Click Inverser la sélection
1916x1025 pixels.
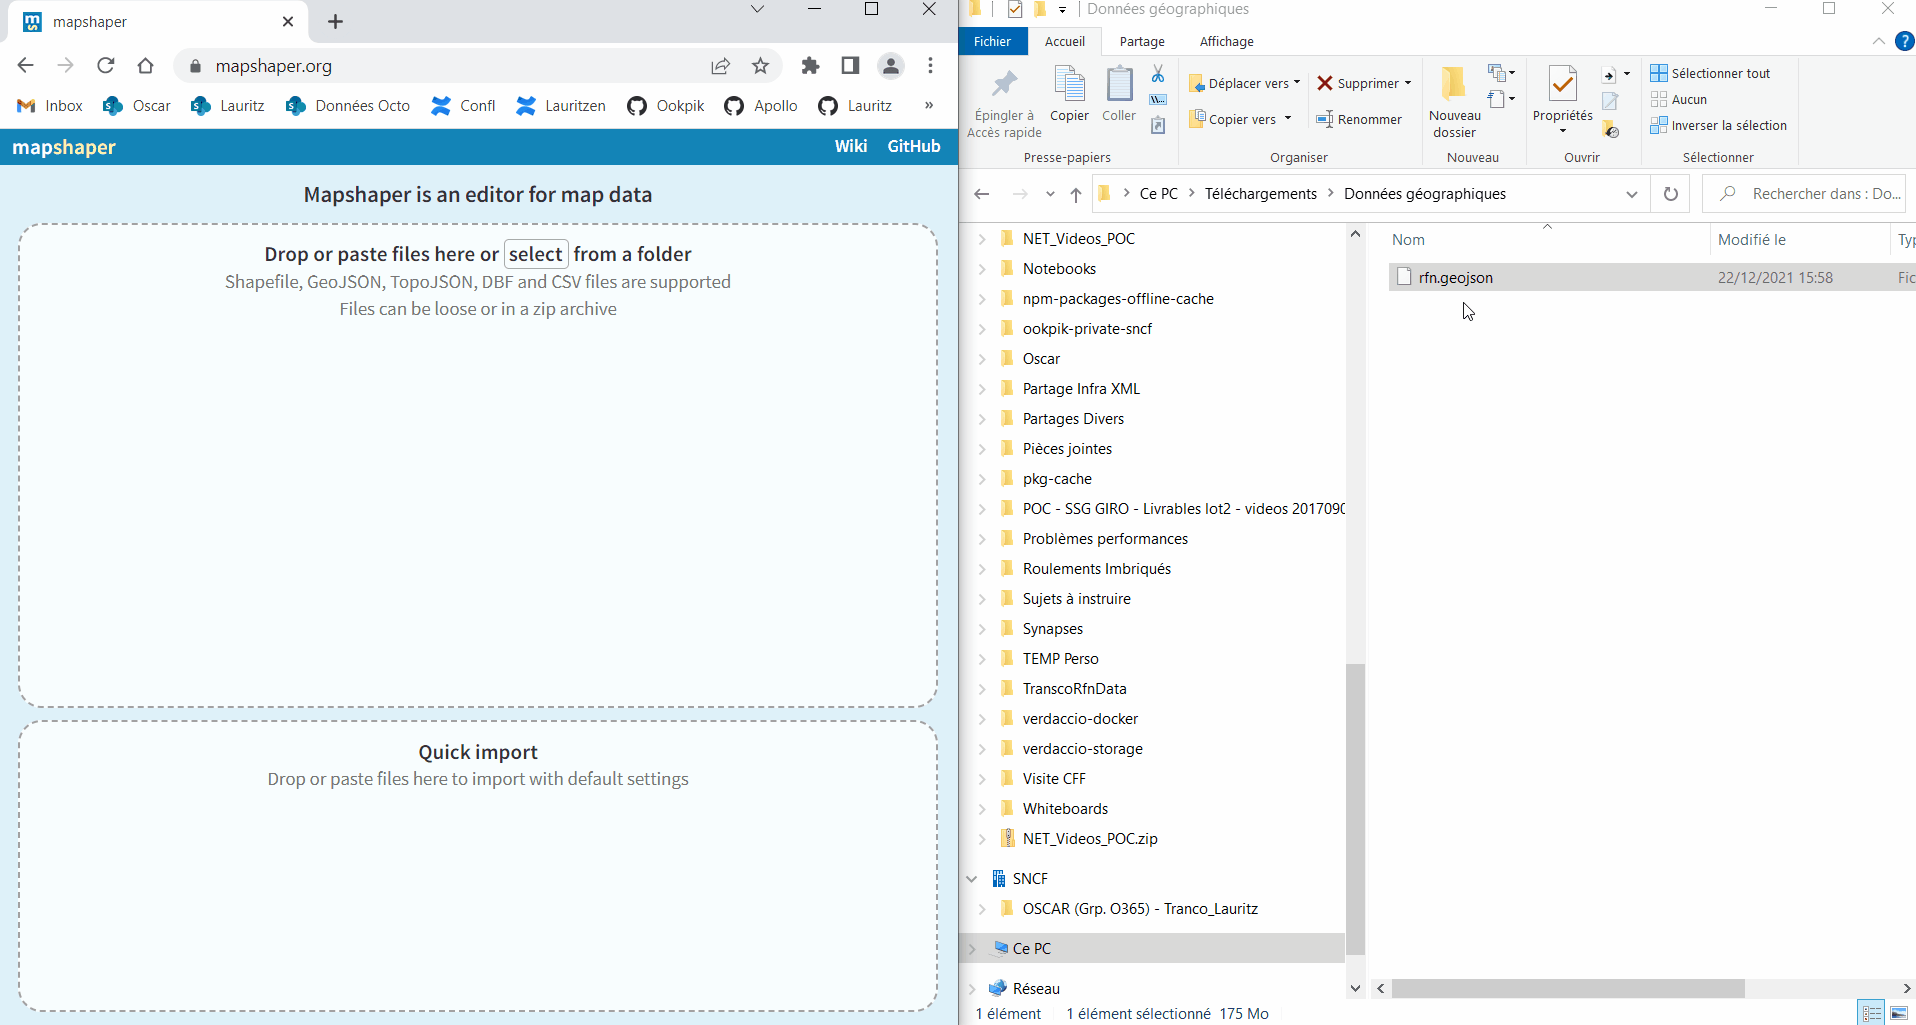[1718, 125]
